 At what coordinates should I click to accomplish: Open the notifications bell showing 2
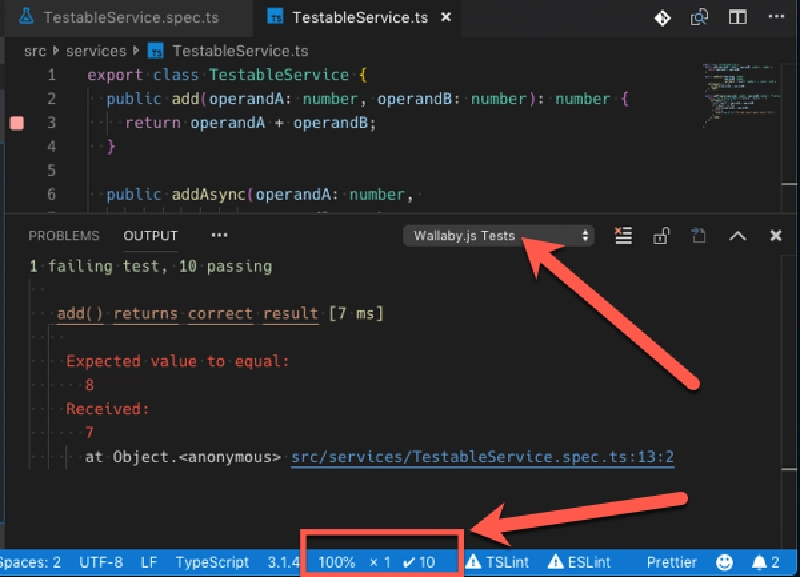(766, 561)
